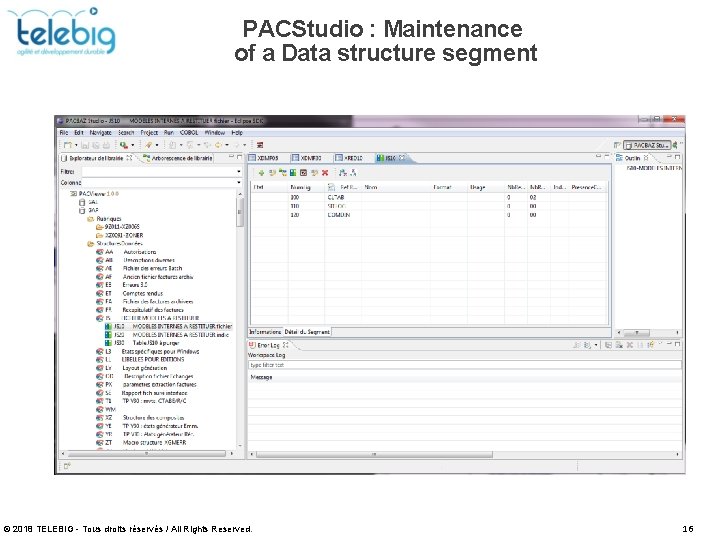Viewport: 720px width, 540px height.
Task: Click the Error Log delete log X icon
Action: coord(630,345)
